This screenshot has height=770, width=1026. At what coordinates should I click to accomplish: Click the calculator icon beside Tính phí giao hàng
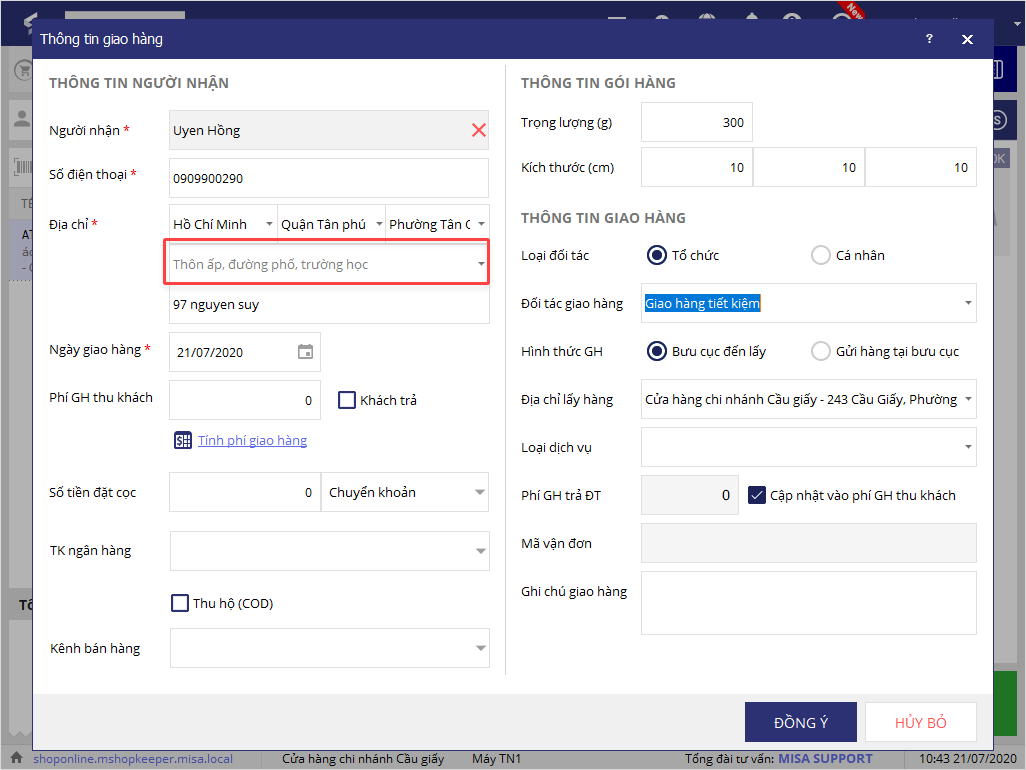182,440
